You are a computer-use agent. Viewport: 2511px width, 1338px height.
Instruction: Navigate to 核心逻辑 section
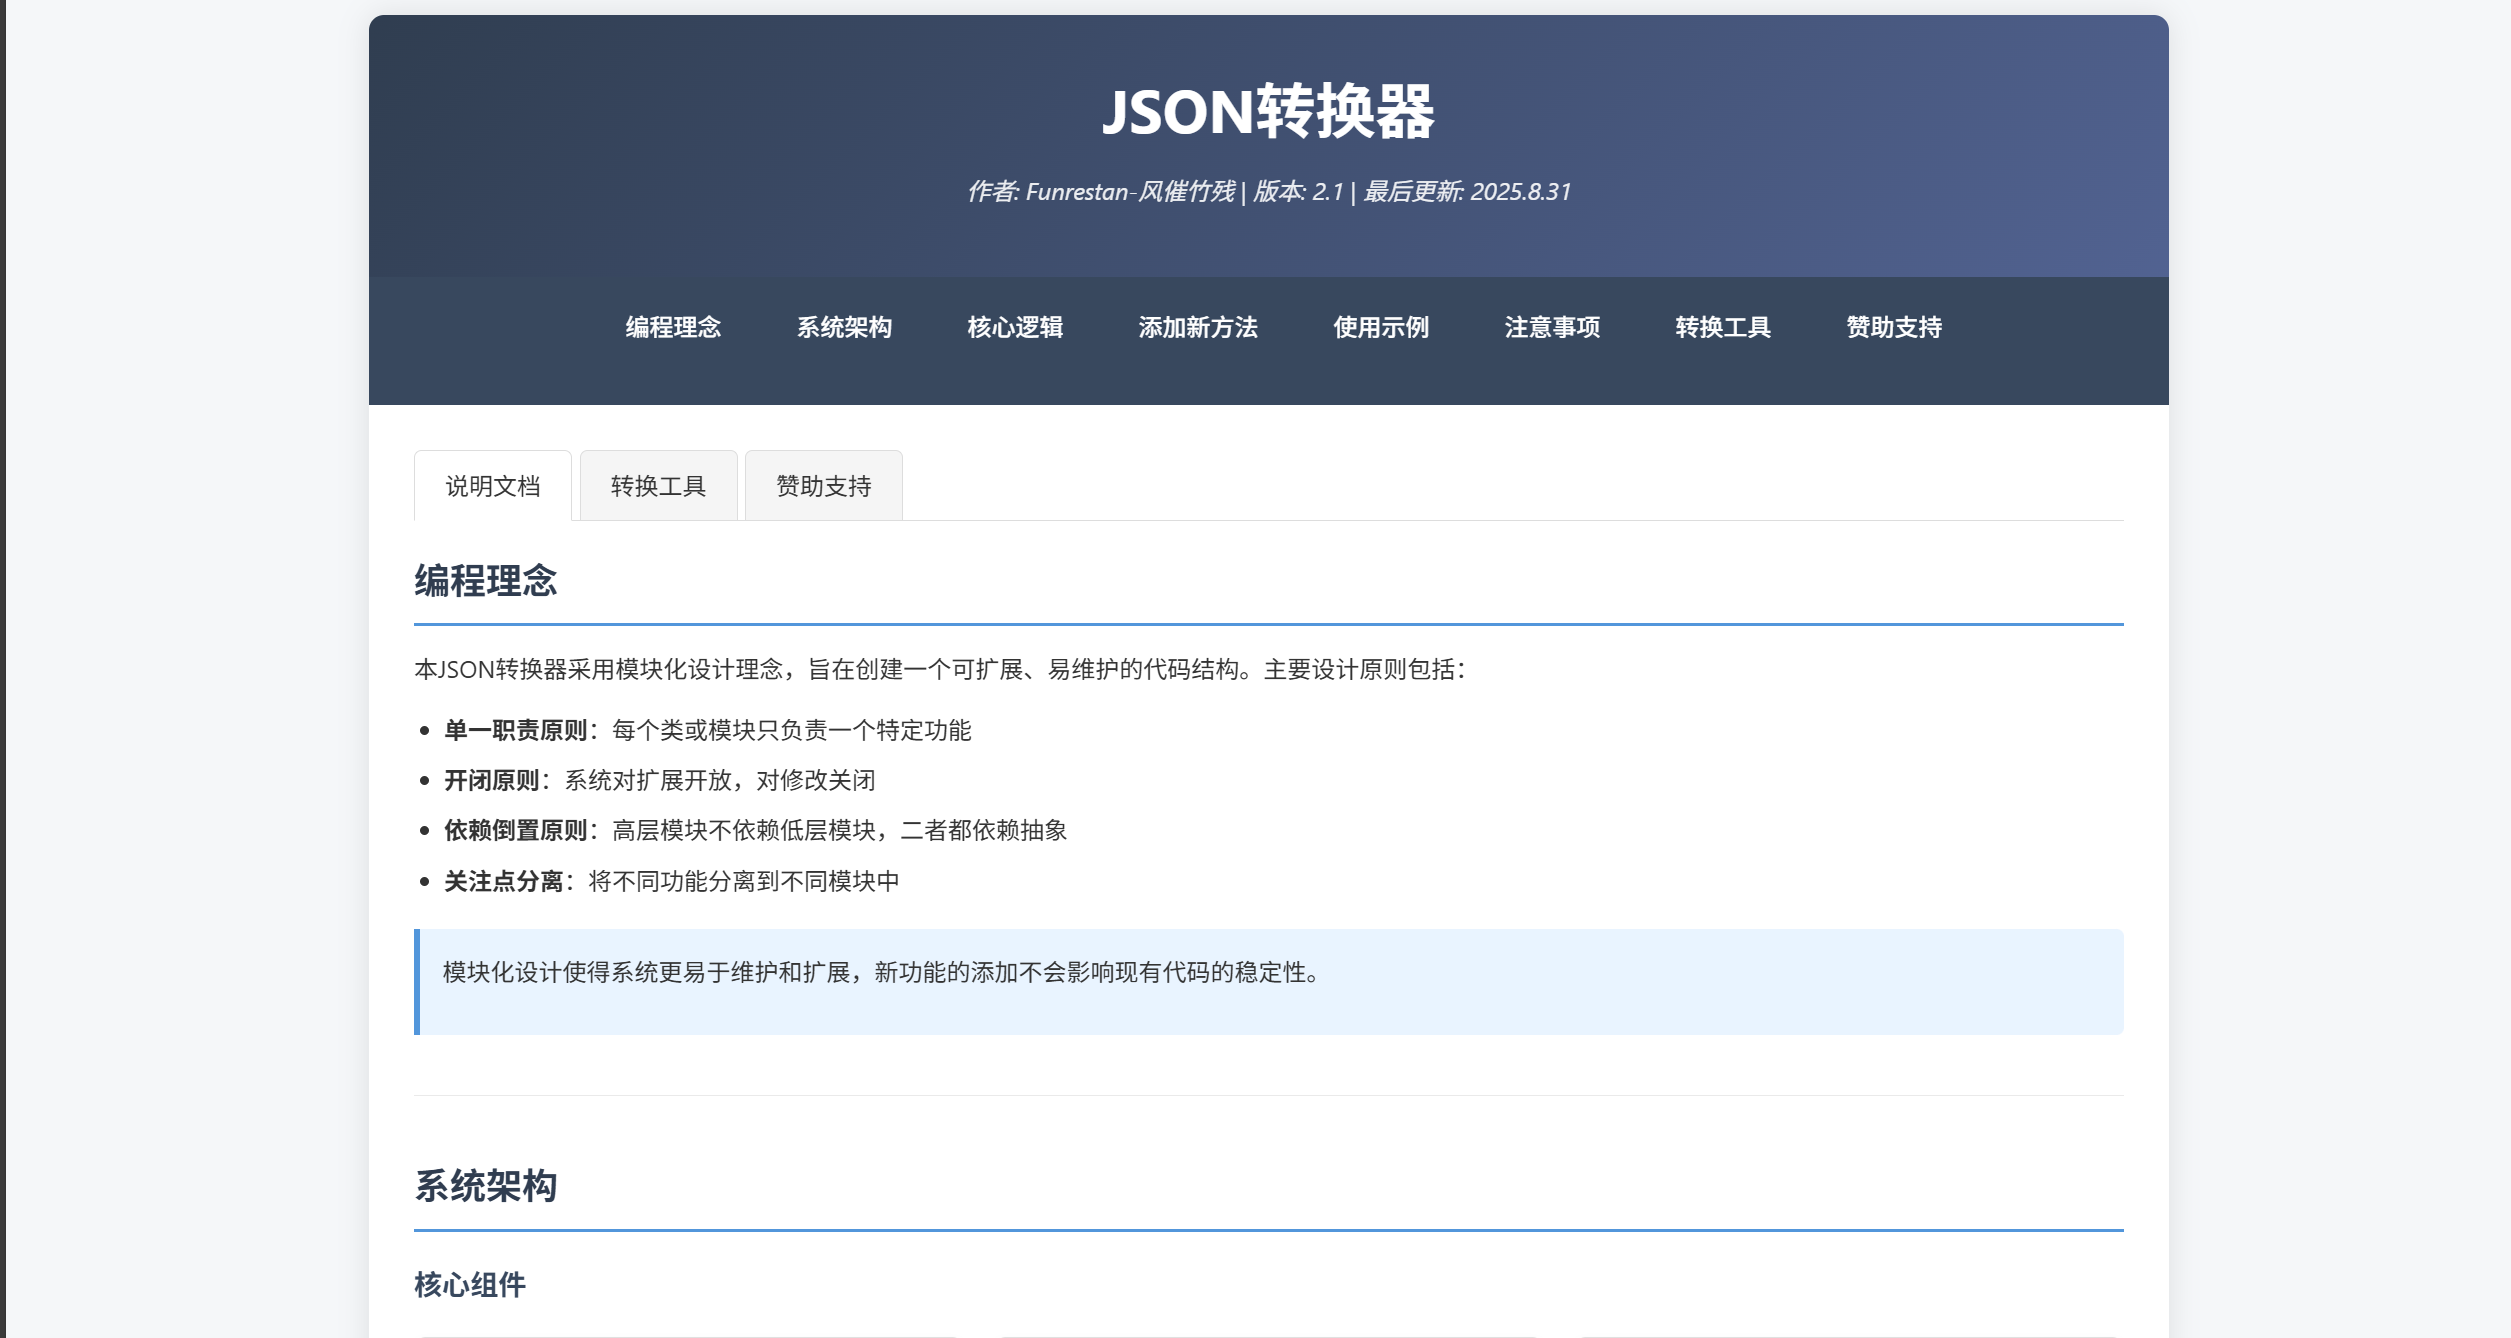[1015, 327]
